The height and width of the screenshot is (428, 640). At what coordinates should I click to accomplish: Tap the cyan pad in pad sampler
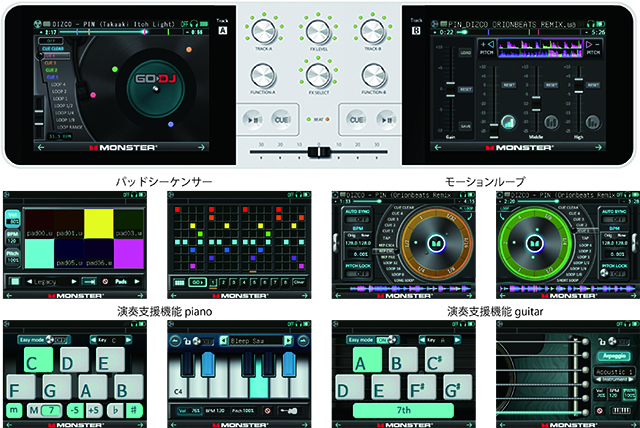click(x=39, y=253)
